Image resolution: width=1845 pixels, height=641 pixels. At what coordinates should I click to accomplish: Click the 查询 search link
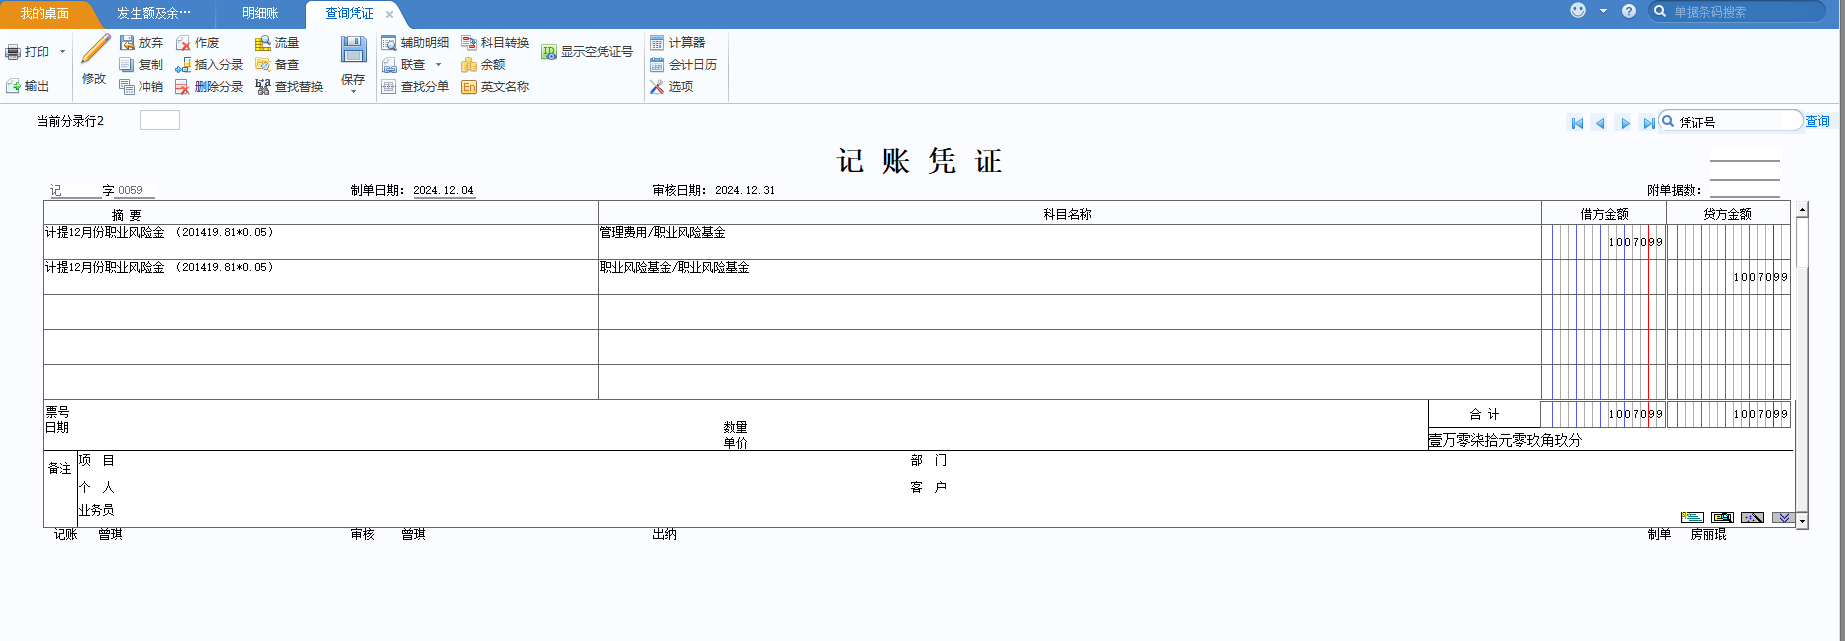point(1817,121)
